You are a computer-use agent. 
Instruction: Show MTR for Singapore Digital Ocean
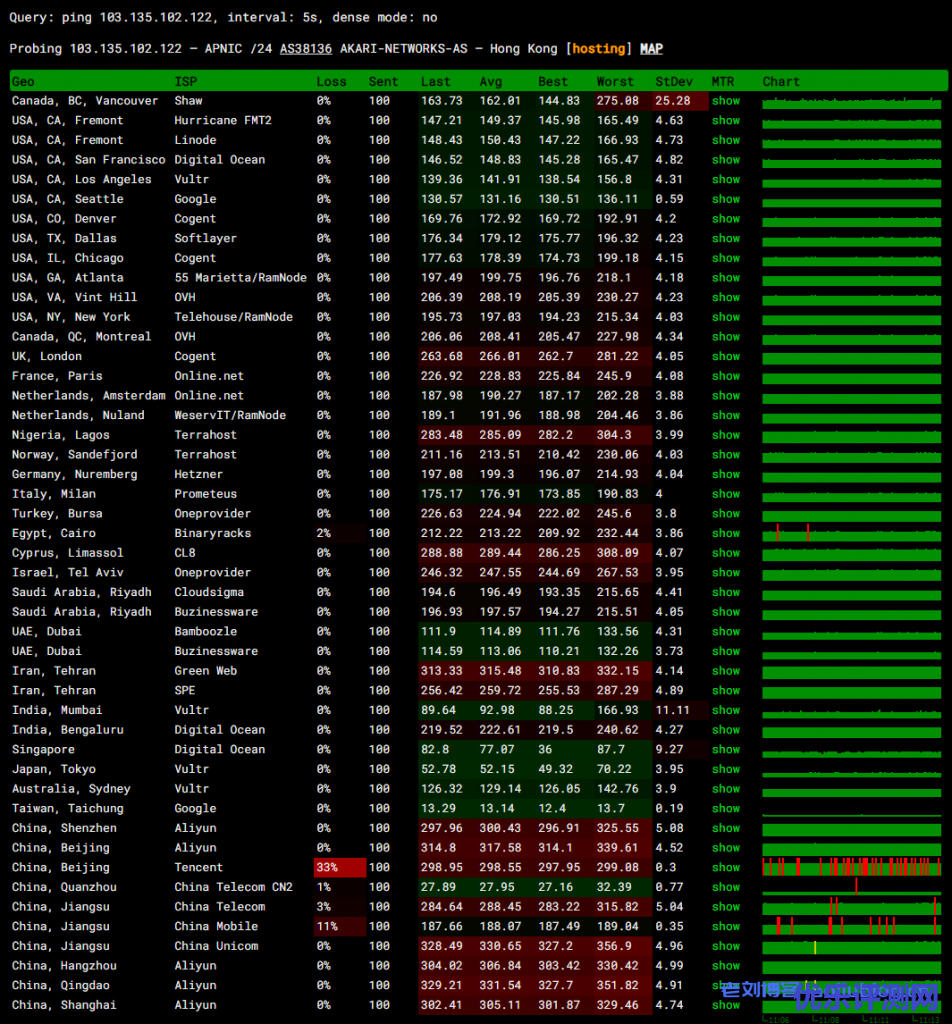coord(725,749)
